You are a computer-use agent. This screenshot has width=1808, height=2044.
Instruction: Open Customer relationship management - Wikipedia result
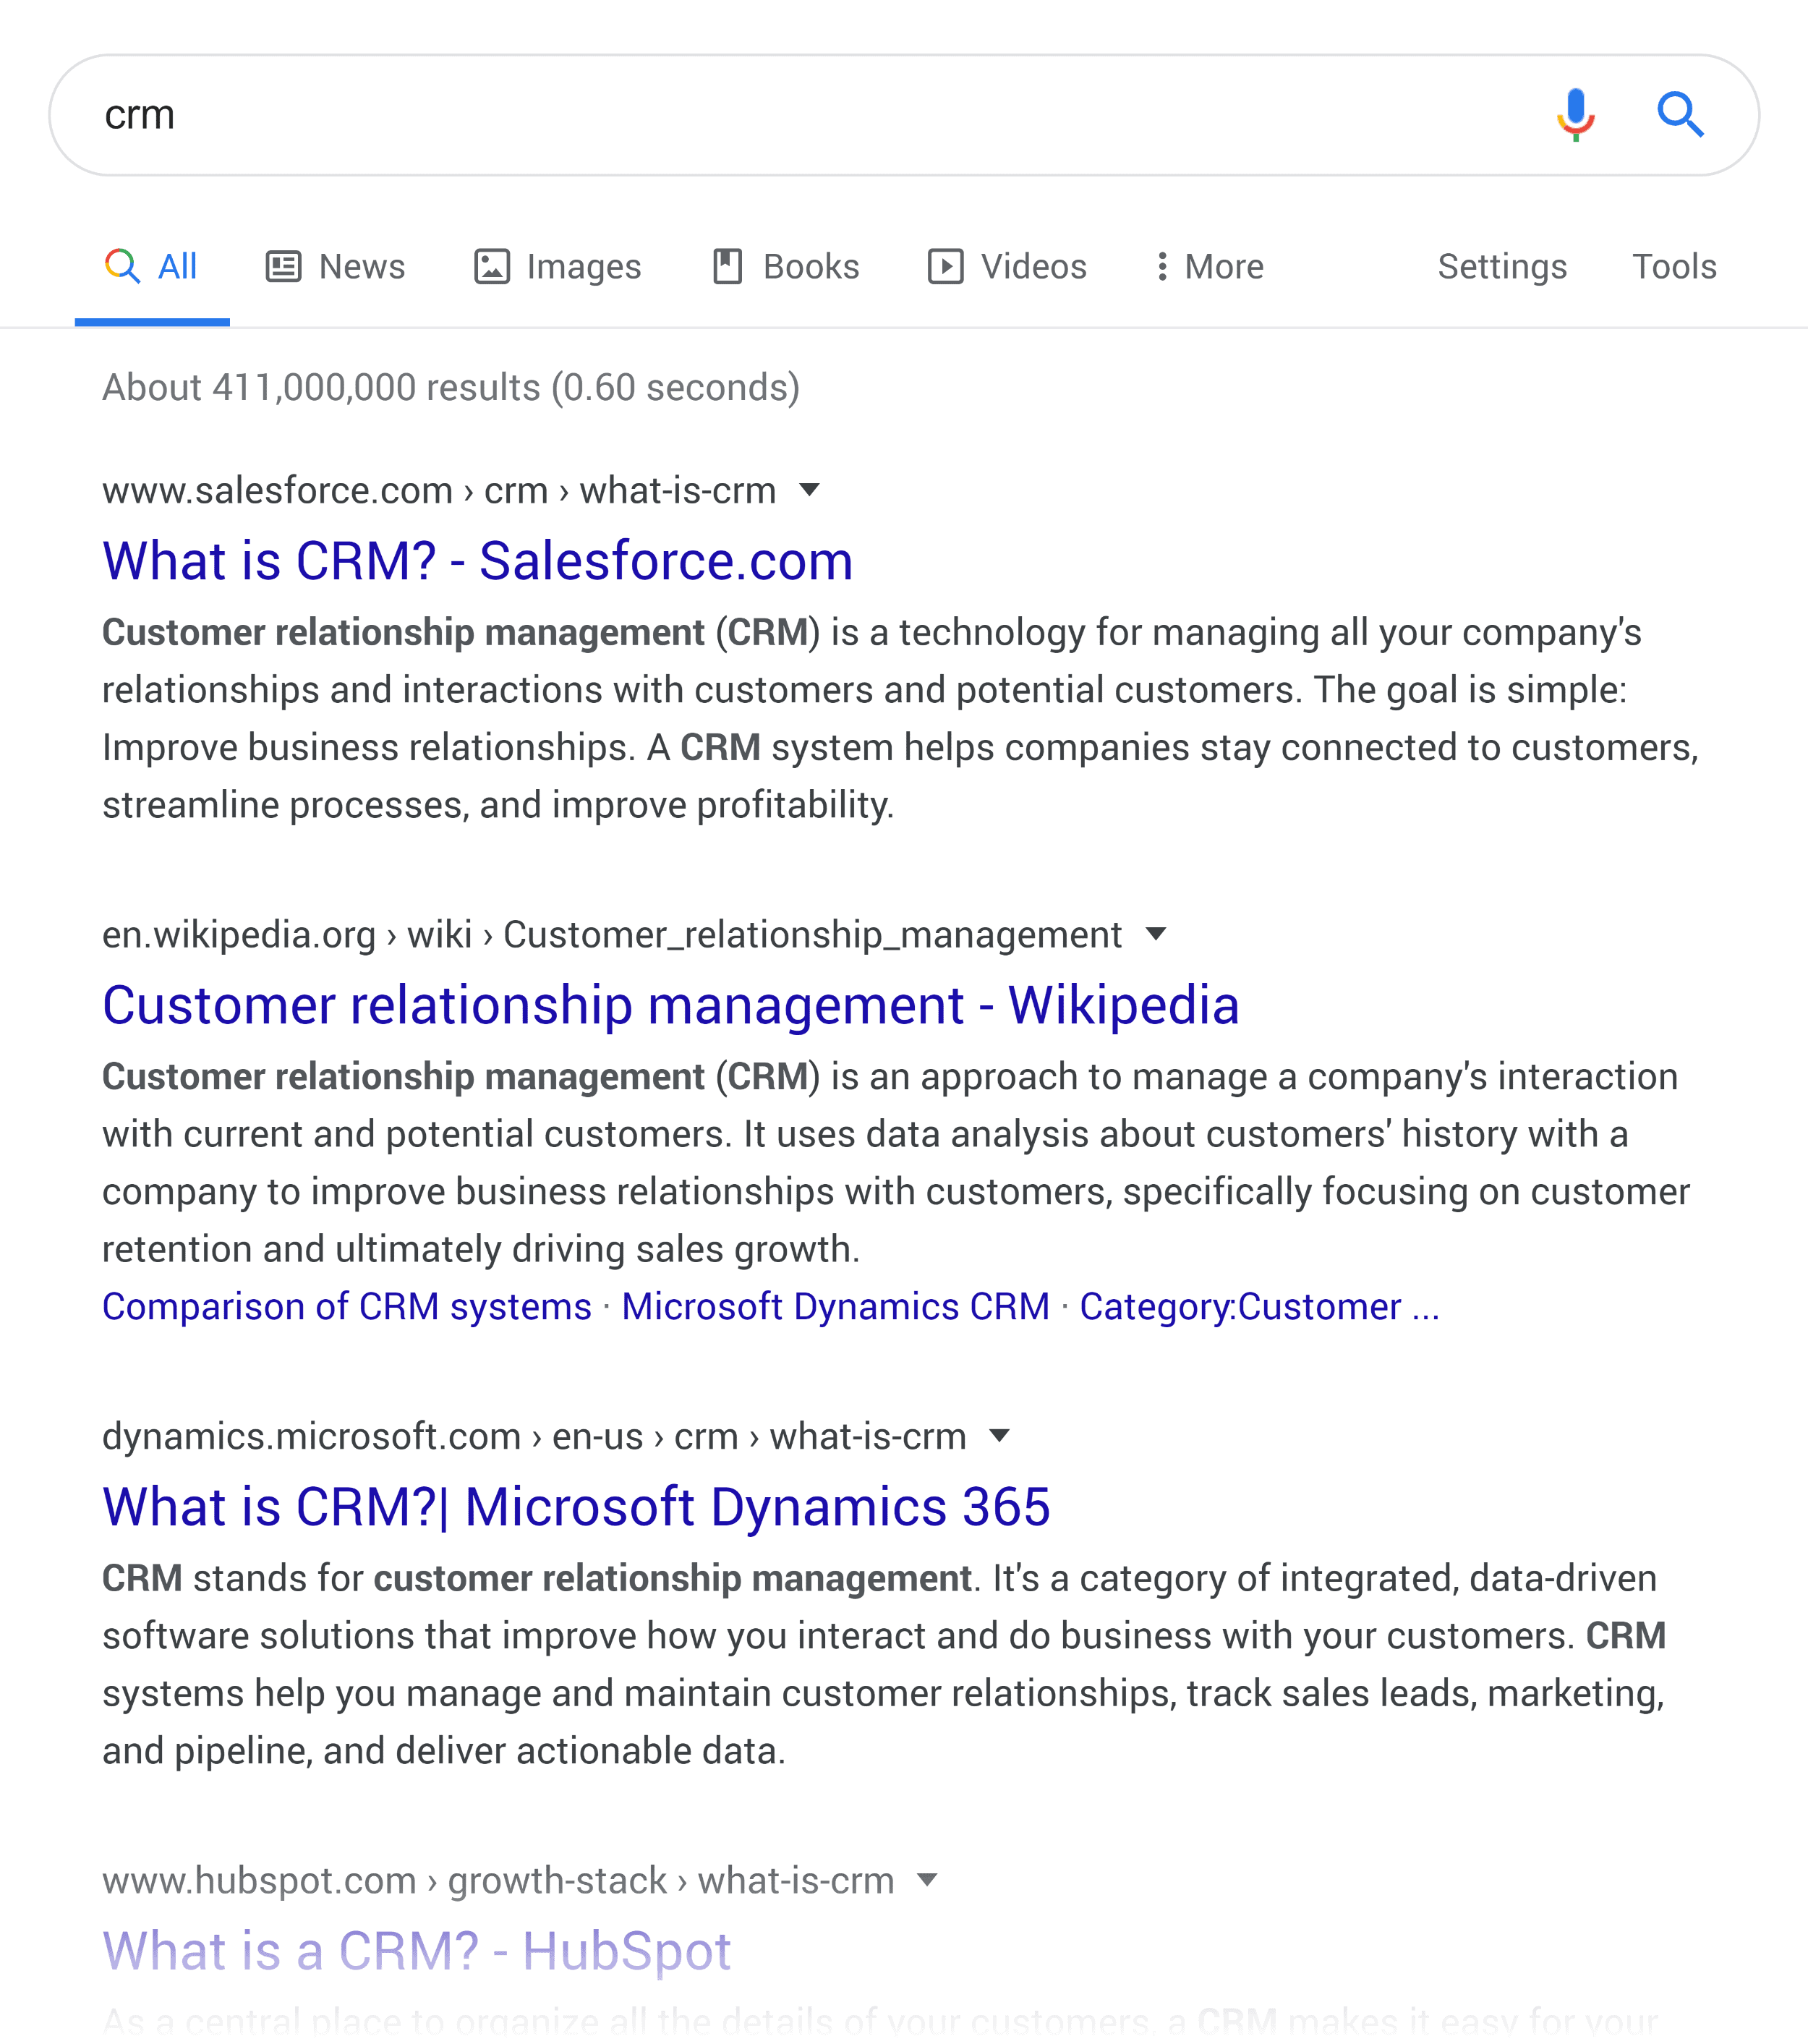click(671, 1005)
